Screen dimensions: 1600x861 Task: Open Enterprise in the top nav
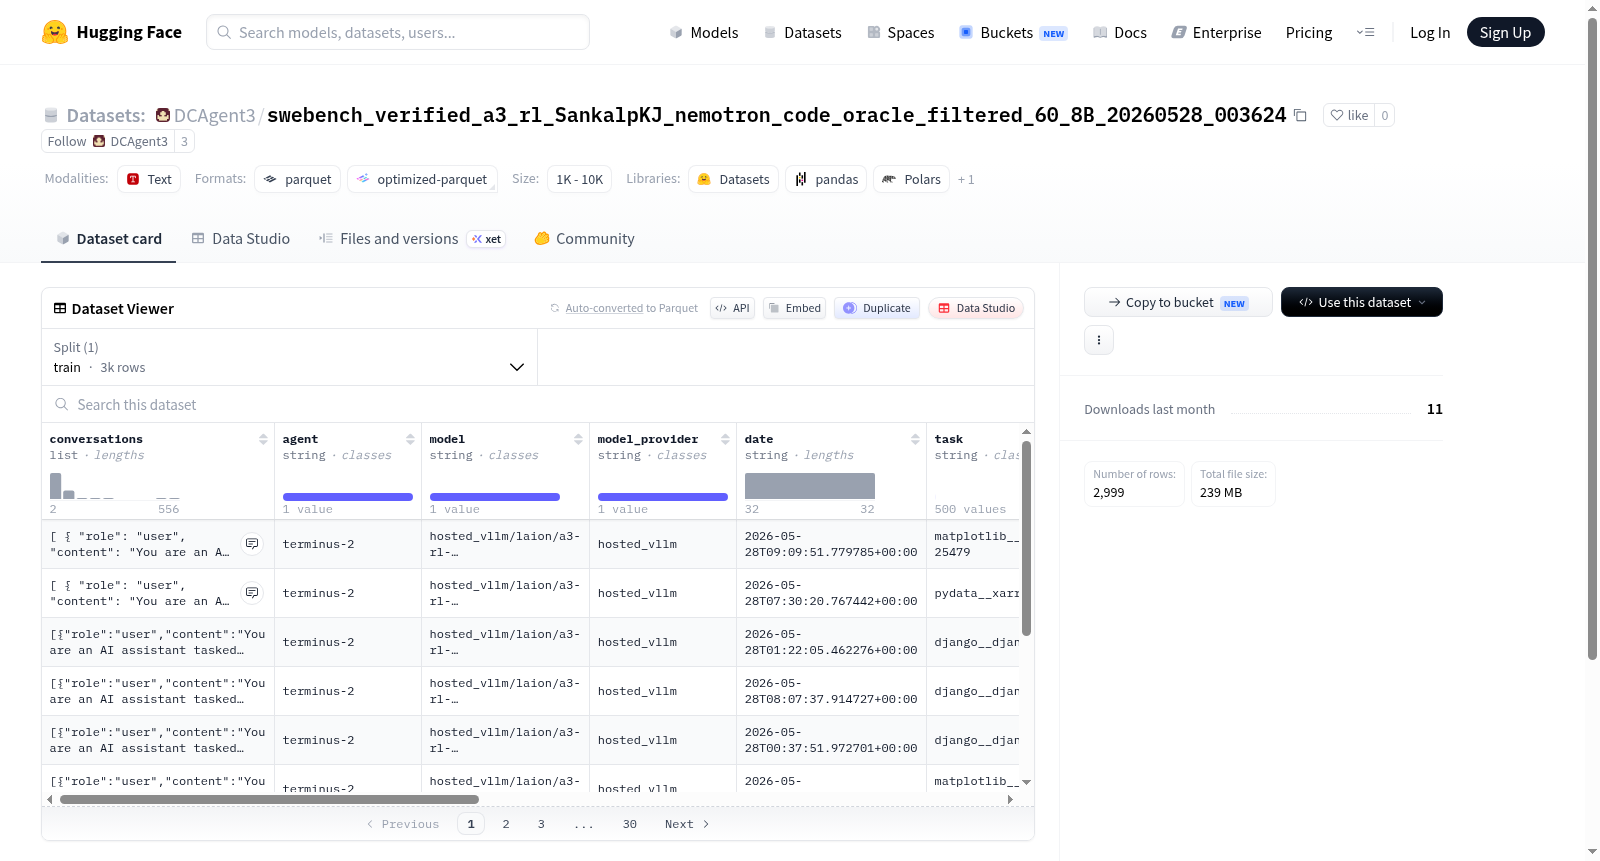1216,32
